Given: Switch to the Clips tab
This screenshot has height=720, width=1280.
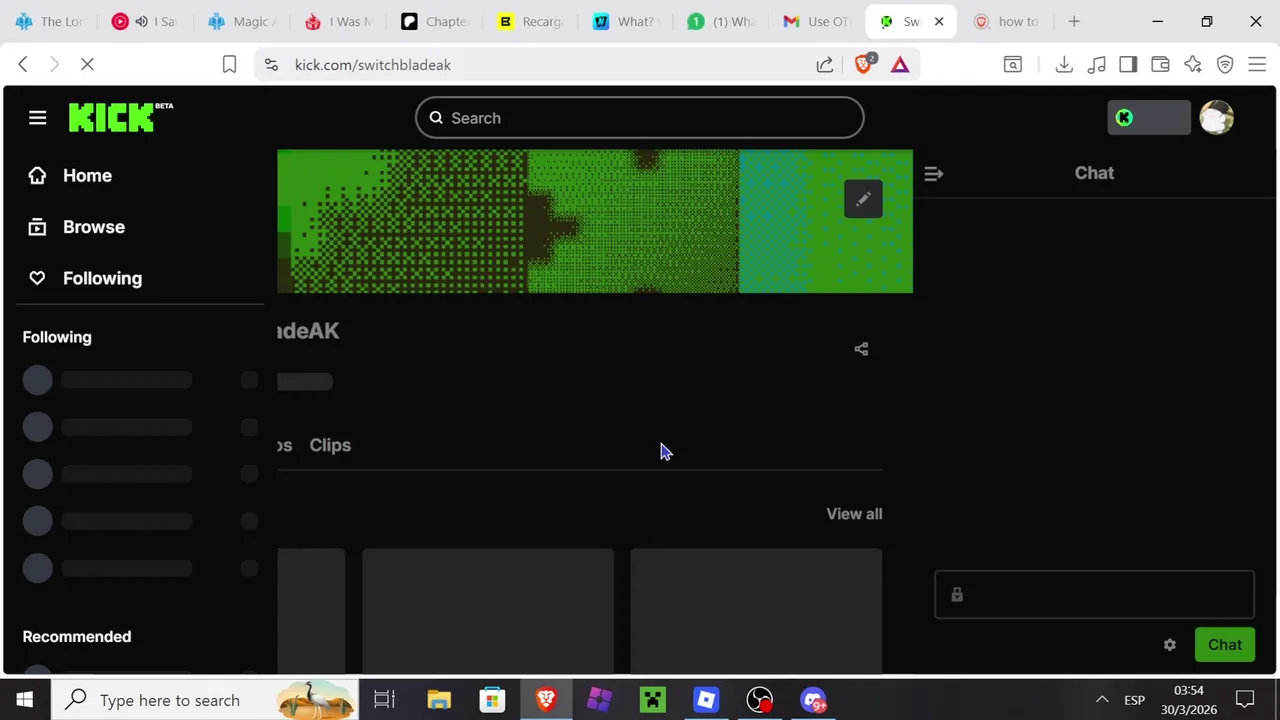Looking at the screenshot, I should [330, 445].
